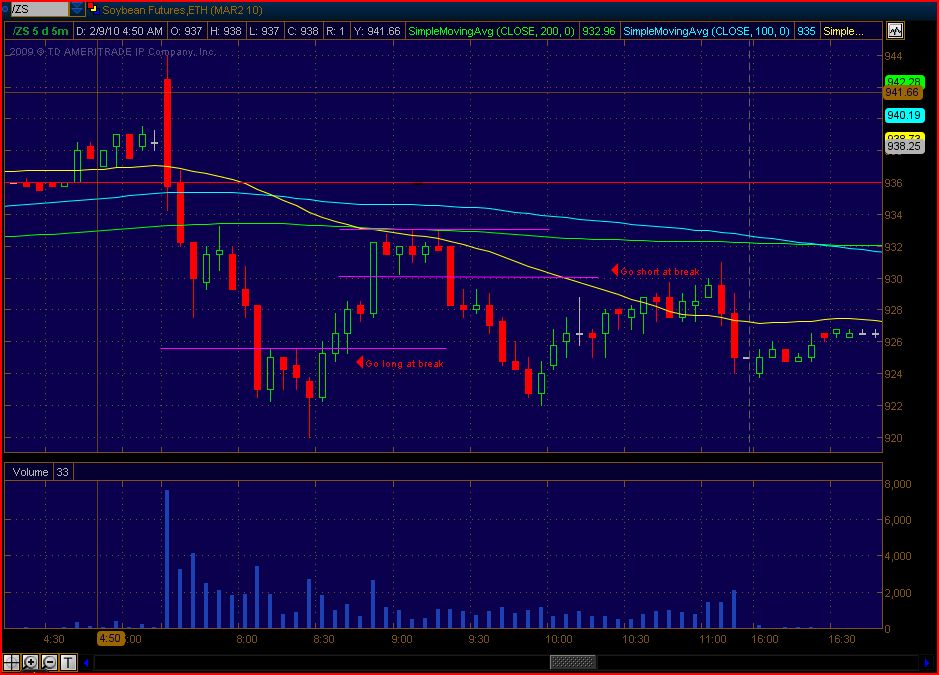Image resolution: width=939 pixels, height=675 pixels.
Task: Click the 'H: 938' high value
Action: click(x=226, y=31)
